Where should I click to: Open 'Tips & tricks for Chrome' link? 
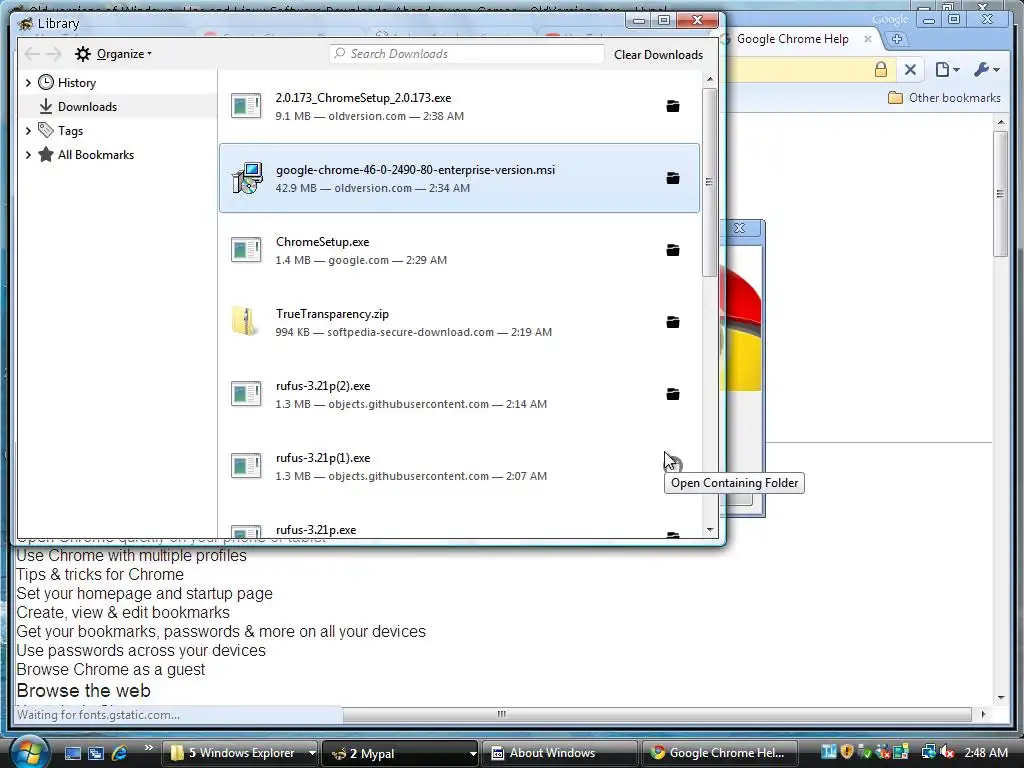click(x=100, y=575)
